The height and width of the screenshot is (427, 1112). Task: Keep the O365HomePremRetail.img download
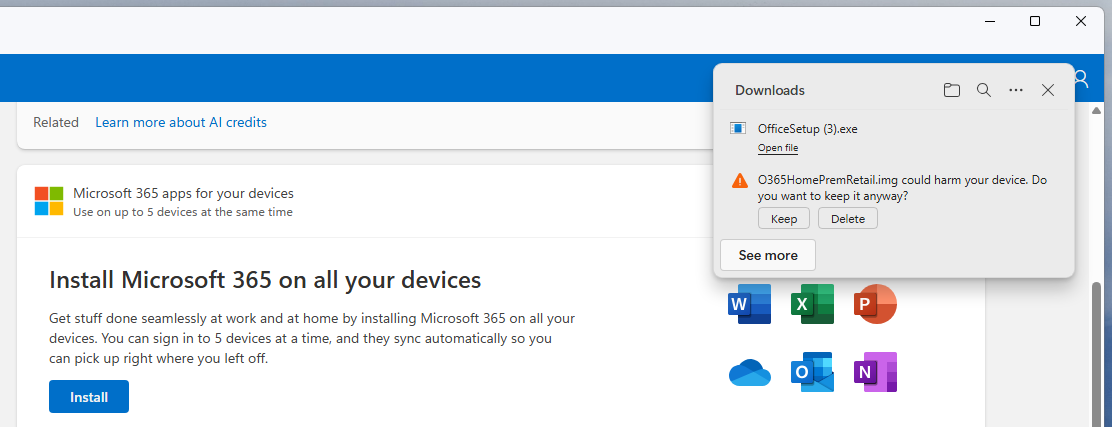(x=784, y=218)
